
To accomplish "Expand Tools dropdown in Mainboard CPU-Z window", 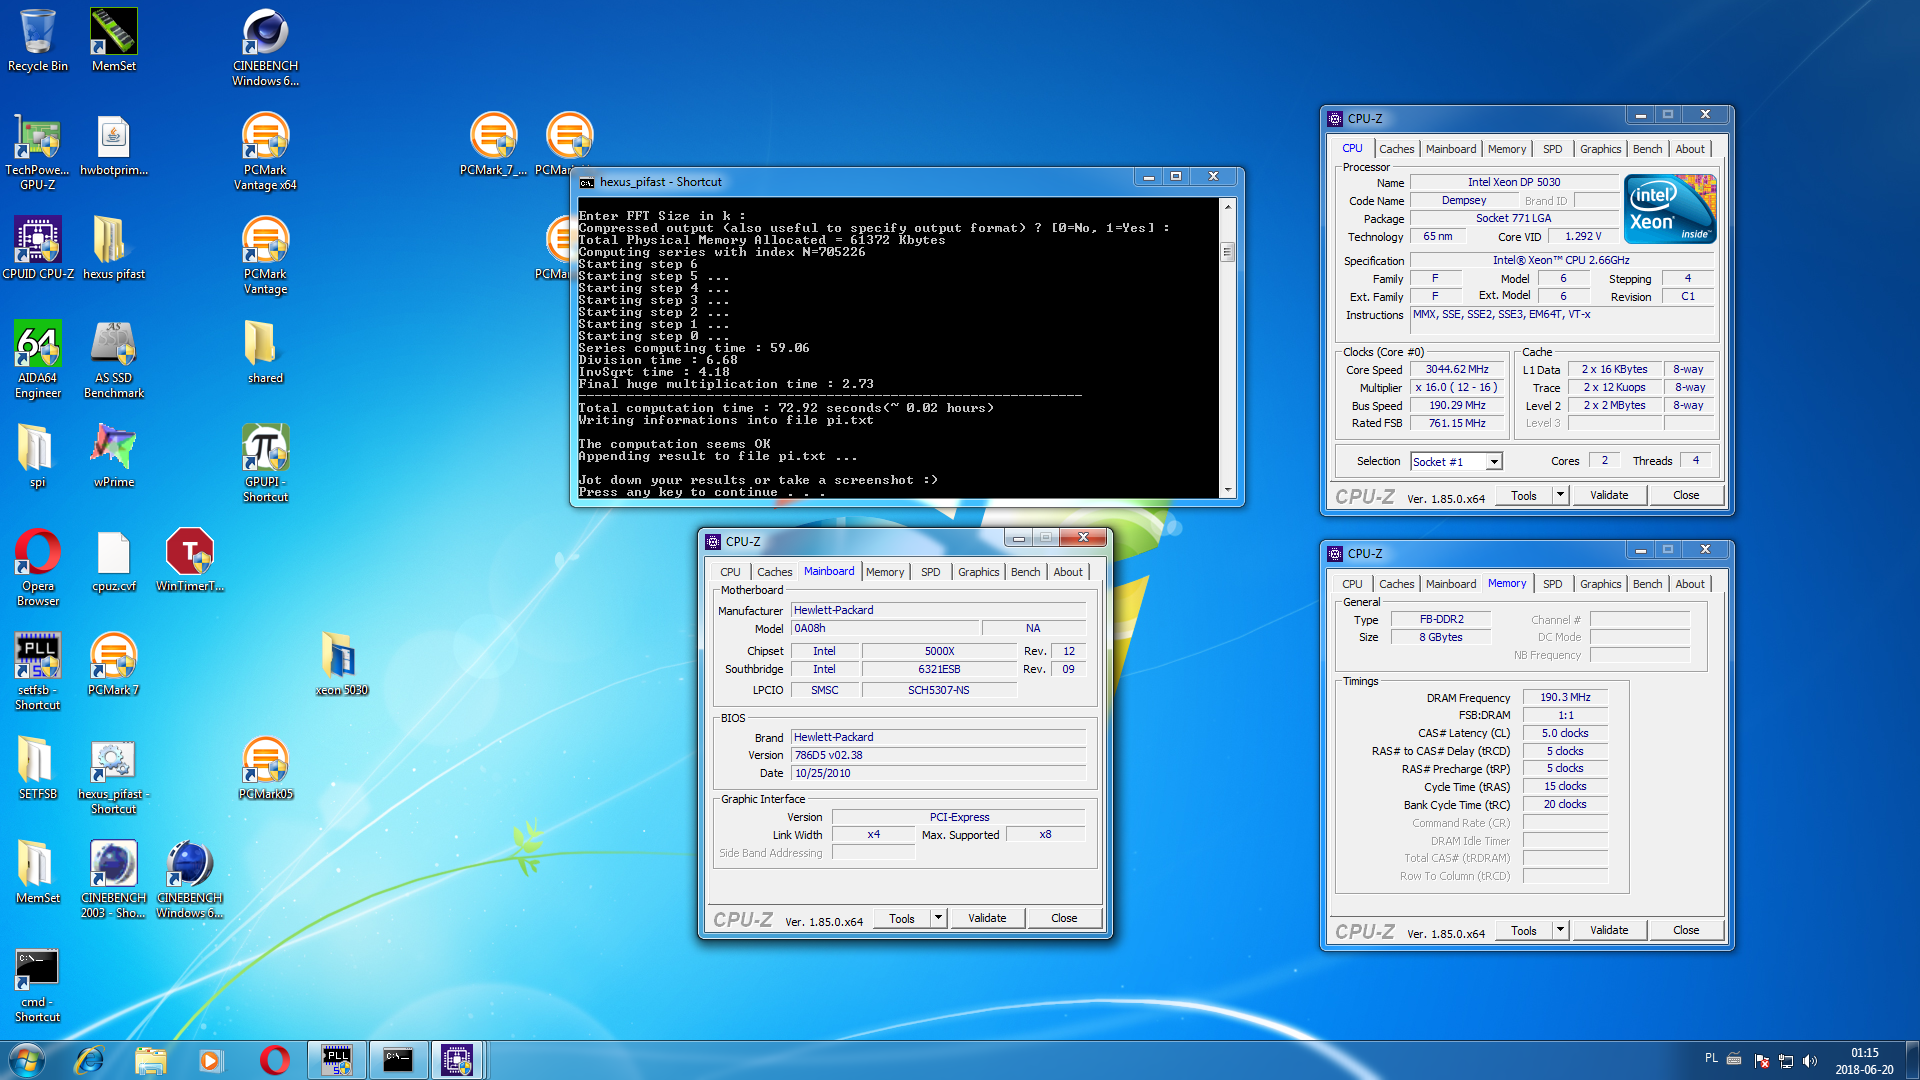I will click(x=938, y=918).
